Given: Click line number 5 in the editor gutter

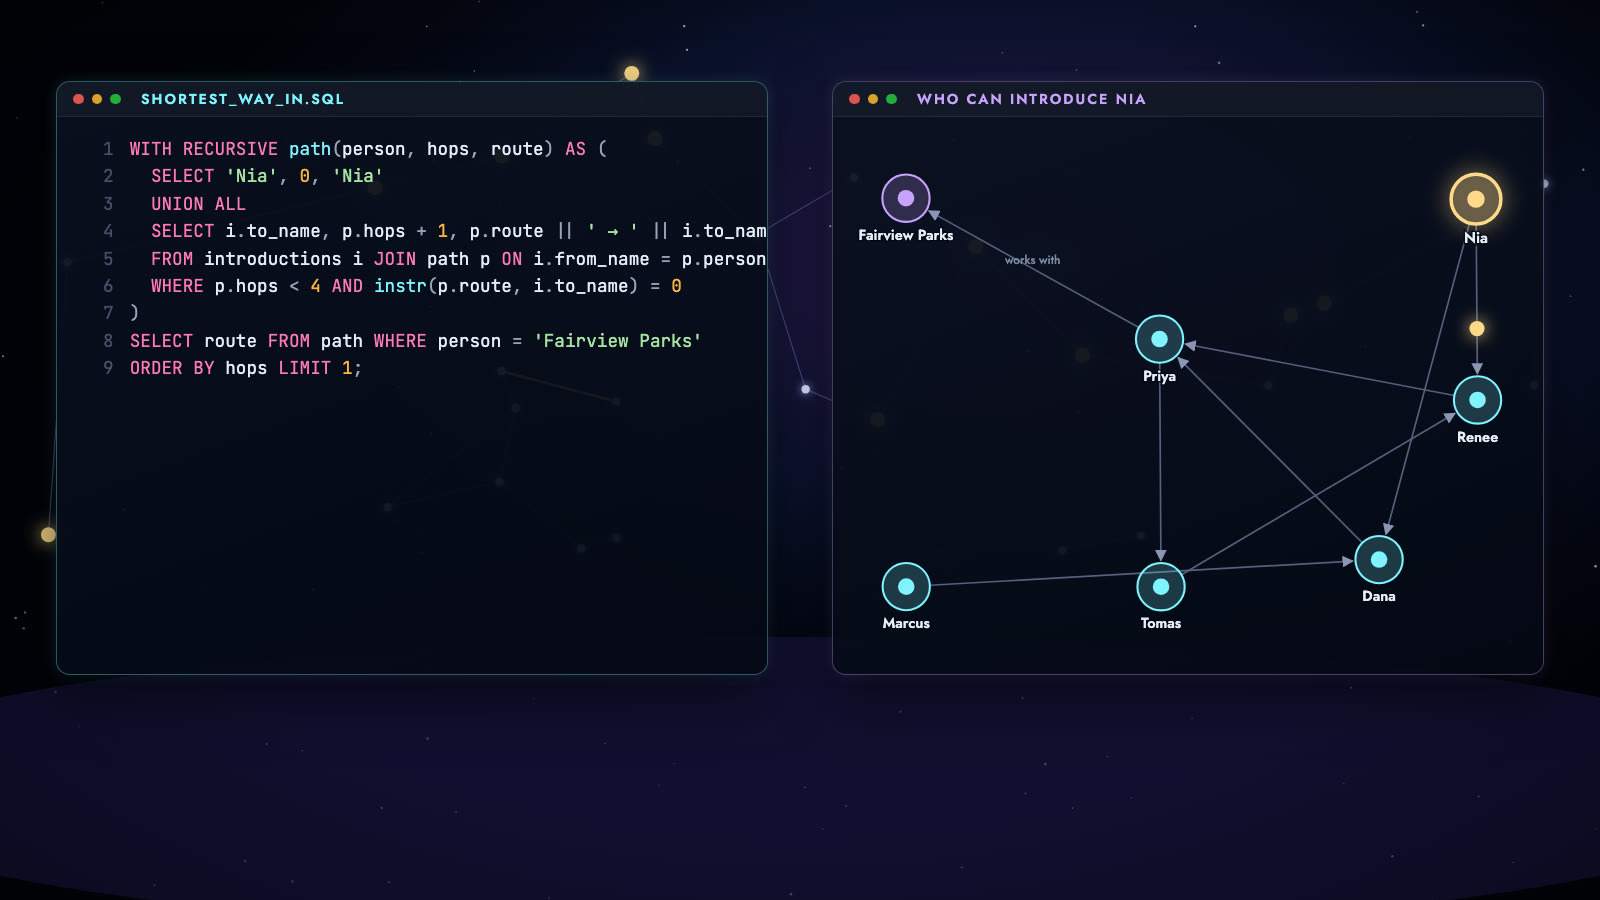Looking at the screenshot, I should (108, 259).
